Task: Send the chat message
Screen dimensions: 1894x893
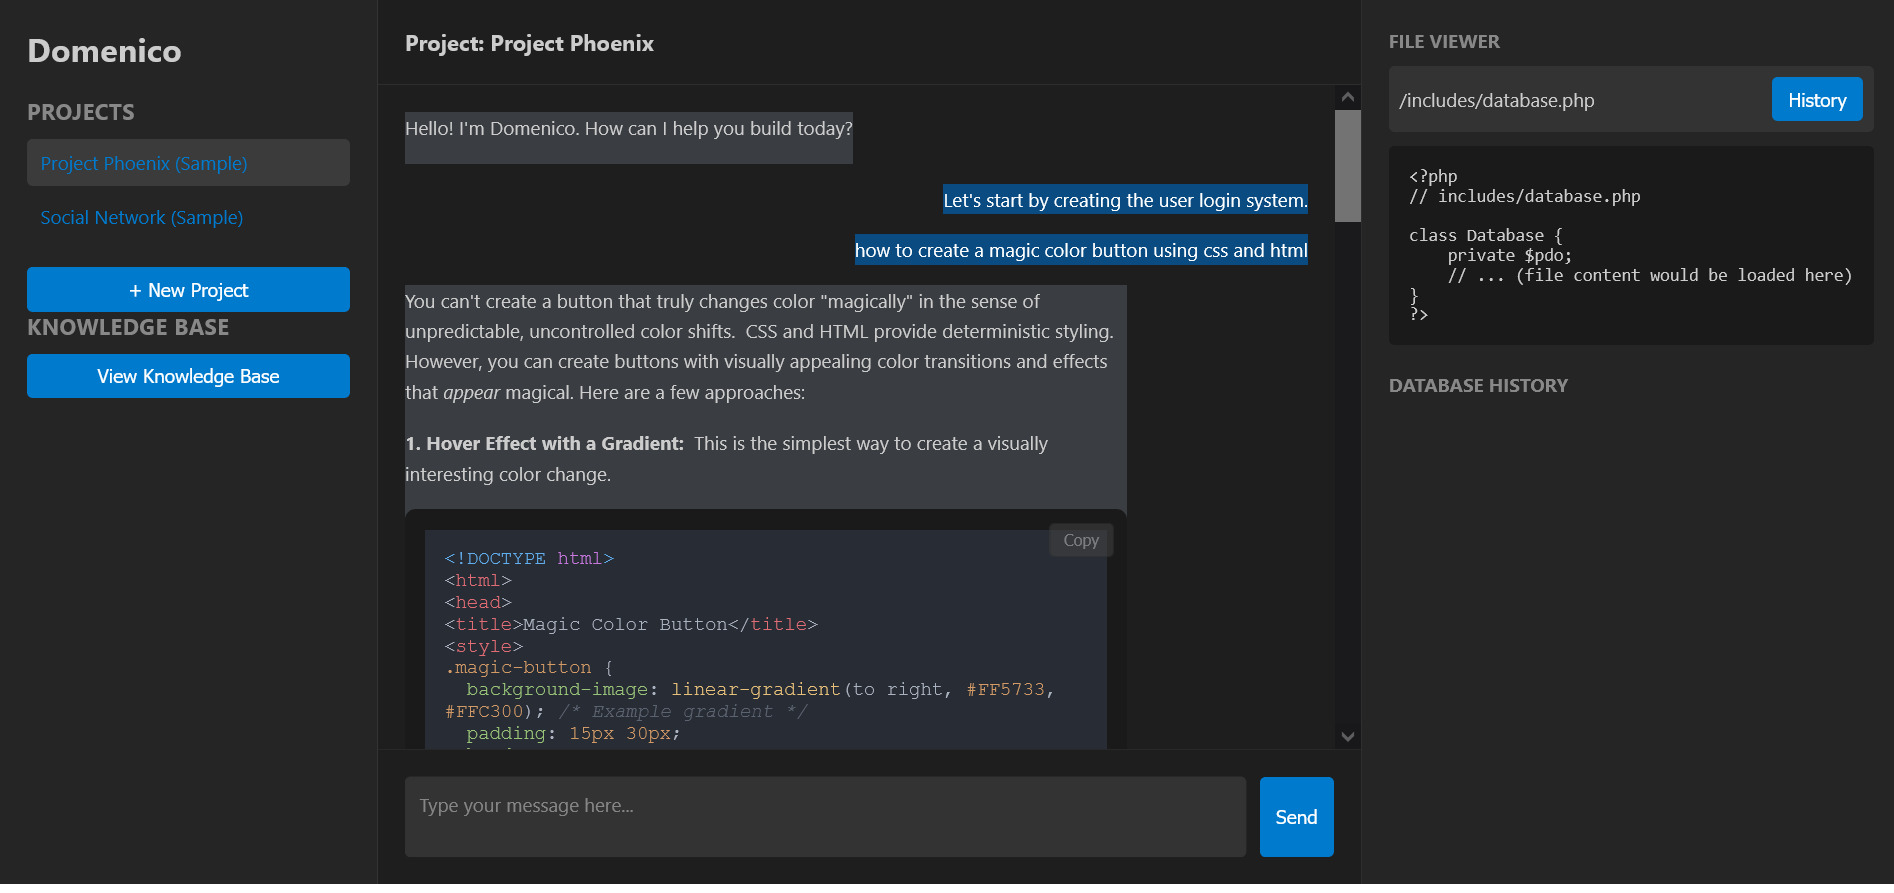Action: tap(1296, 817)
